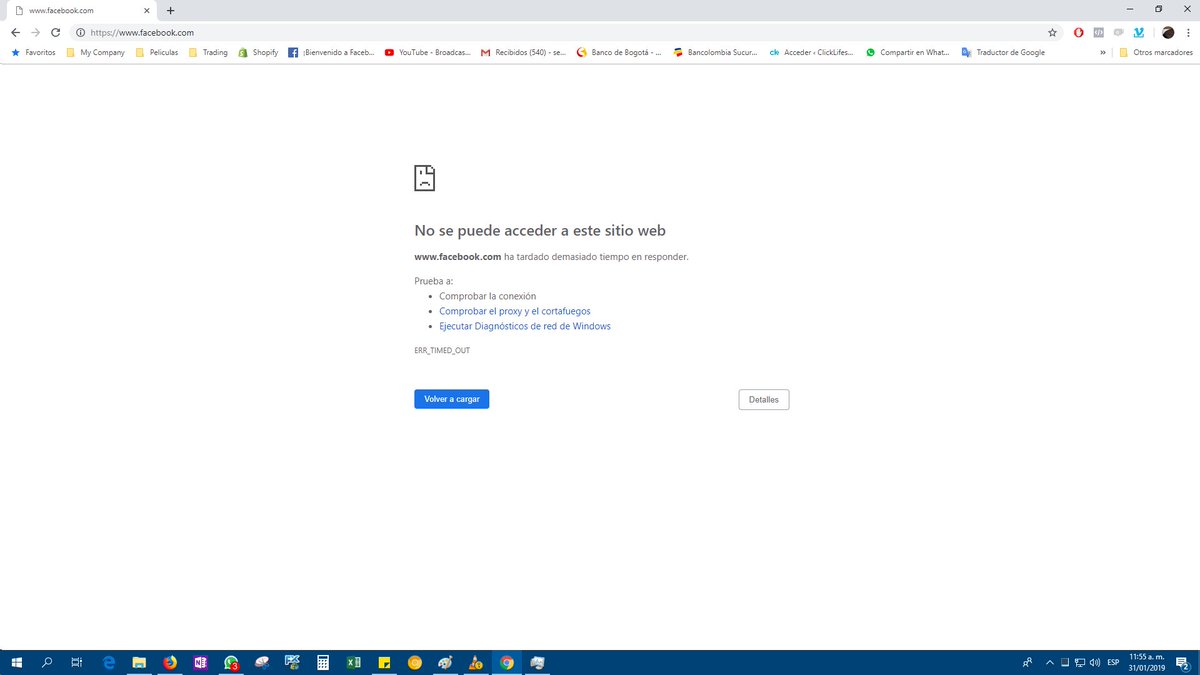The width and height of the screenshot is (1200, 675).
Task: Open VLC cone icon in the taskbar
Action: coord(476,662)
